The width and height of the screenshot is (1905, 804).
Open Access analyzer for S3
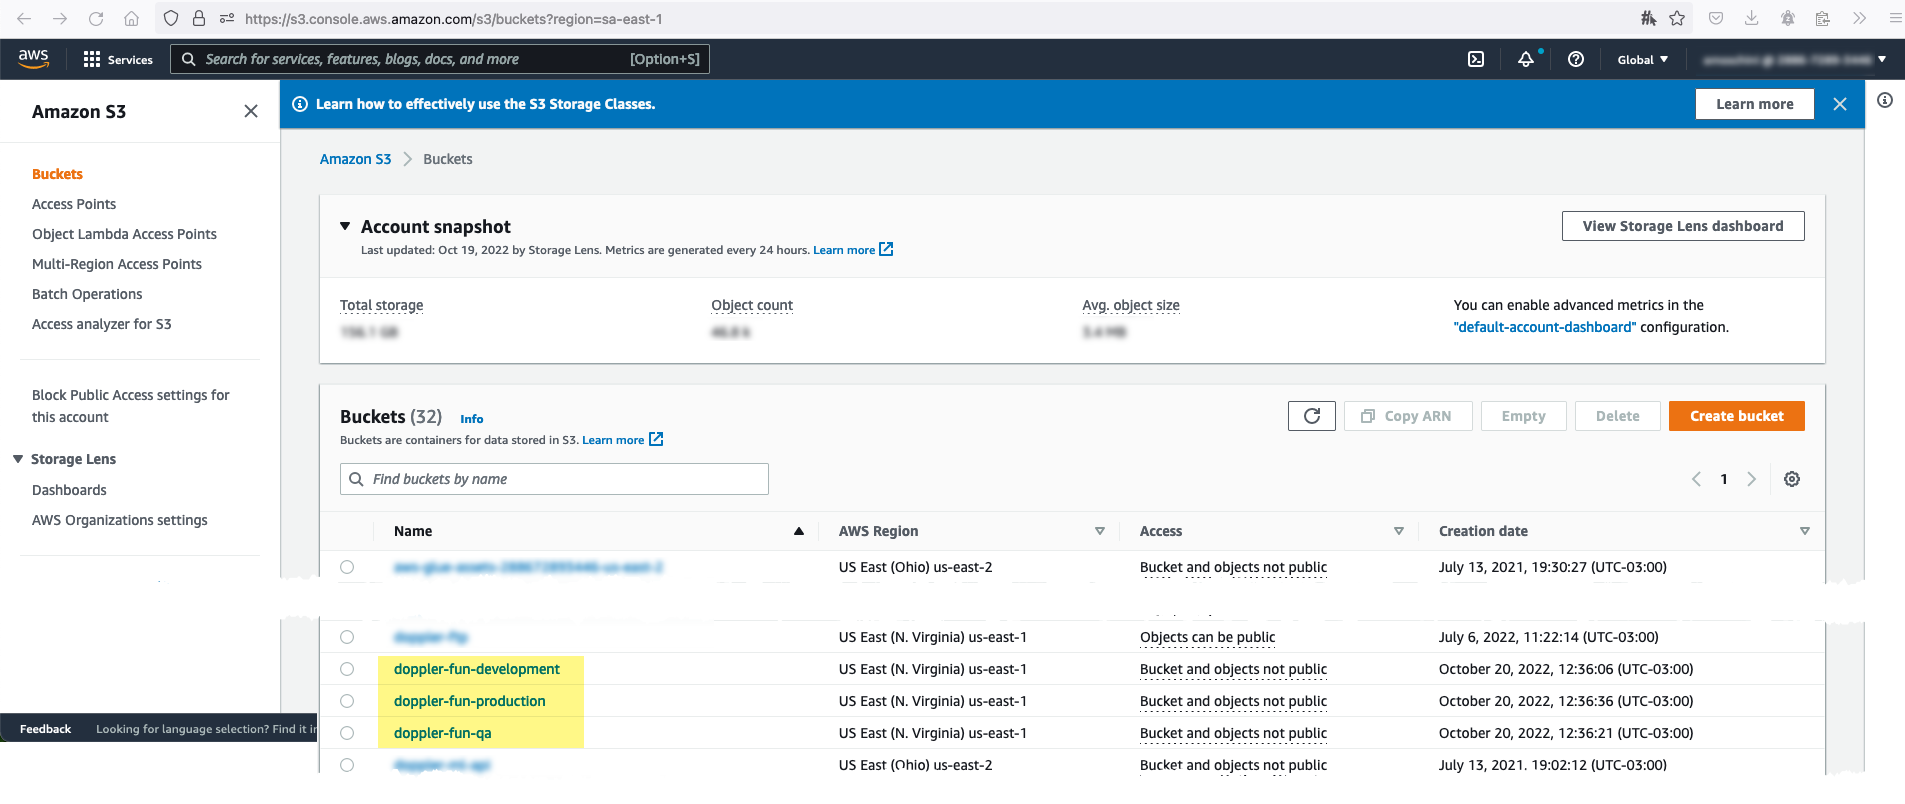point(102,324)
